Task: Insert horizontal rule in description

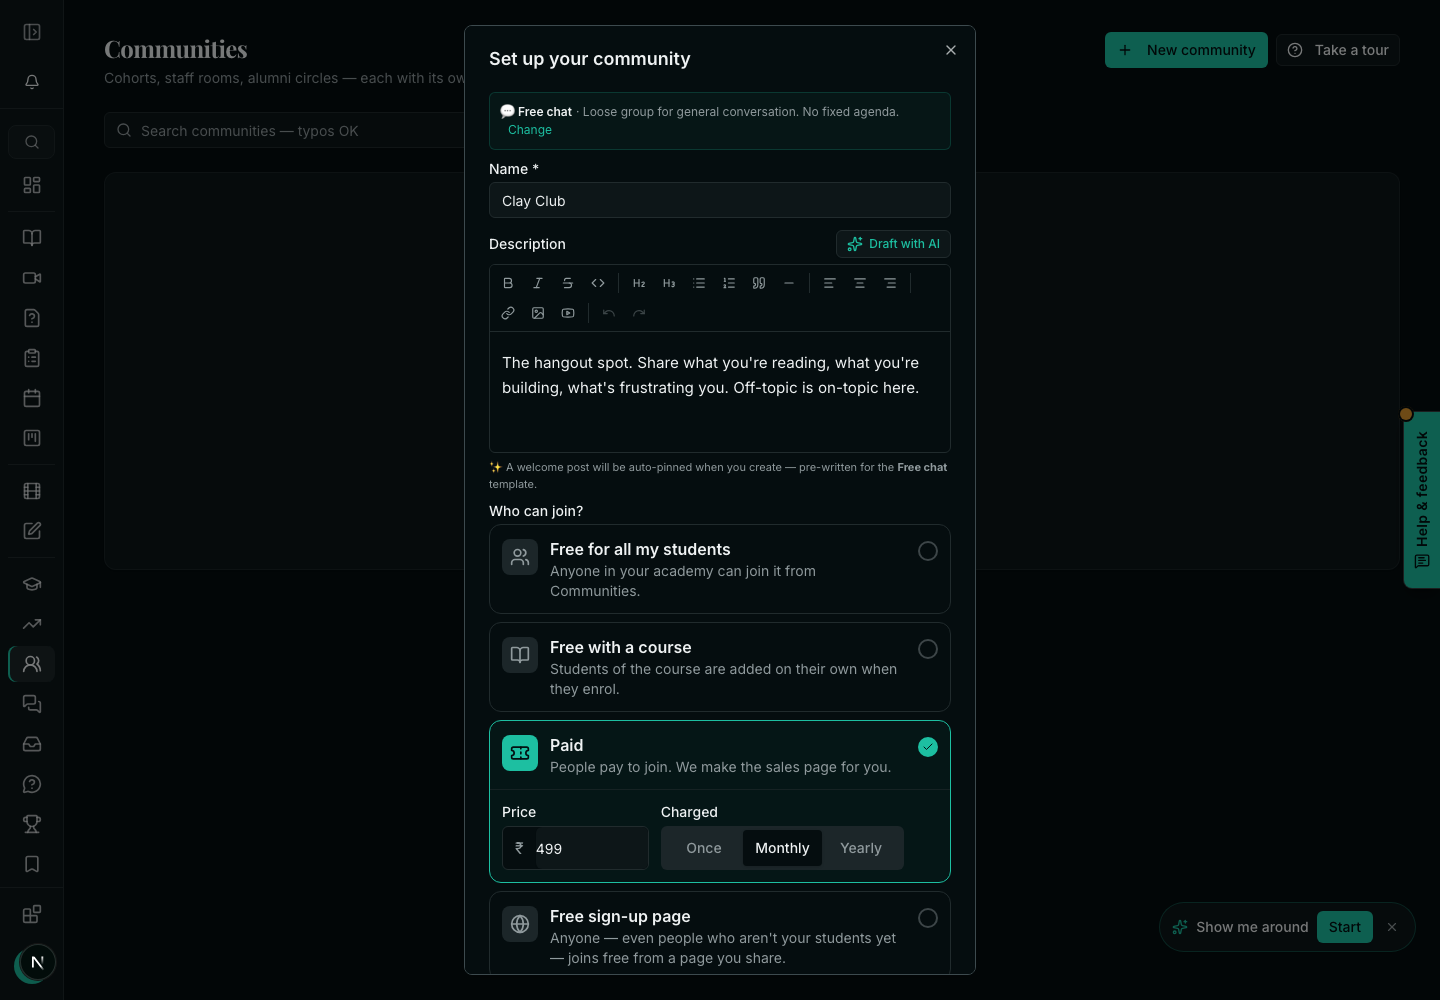Action: (789, 283)
